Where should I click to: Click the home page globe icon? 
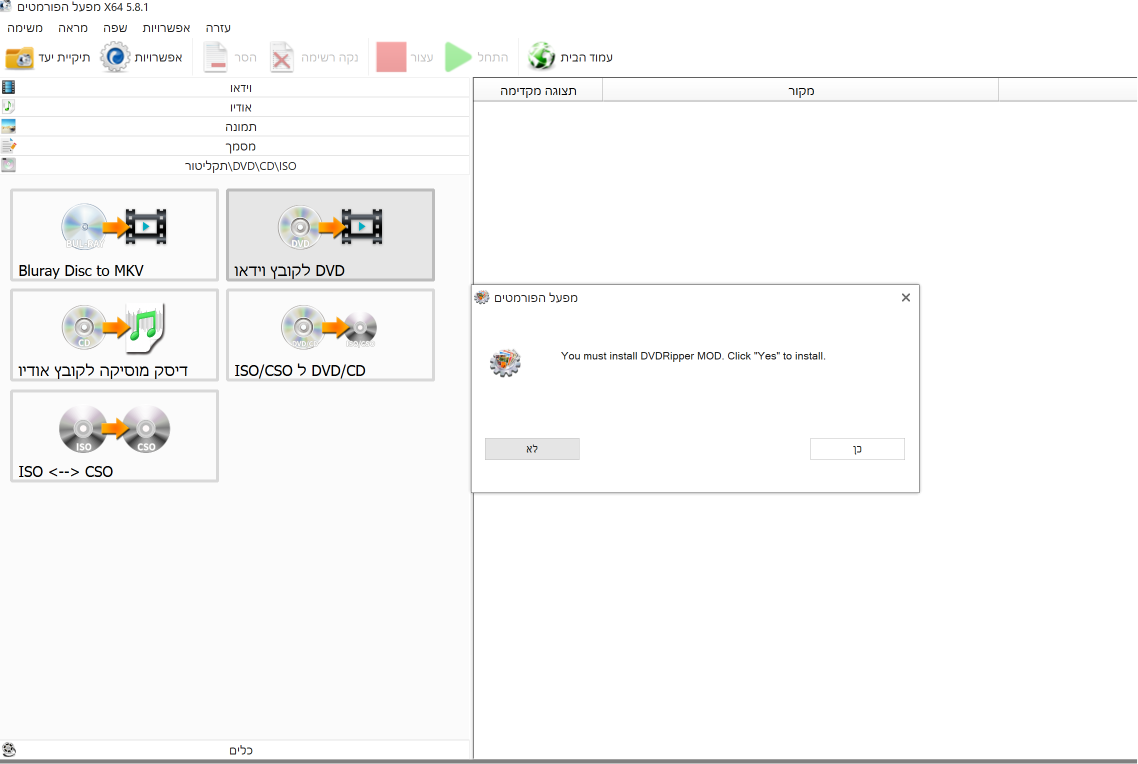541,57
